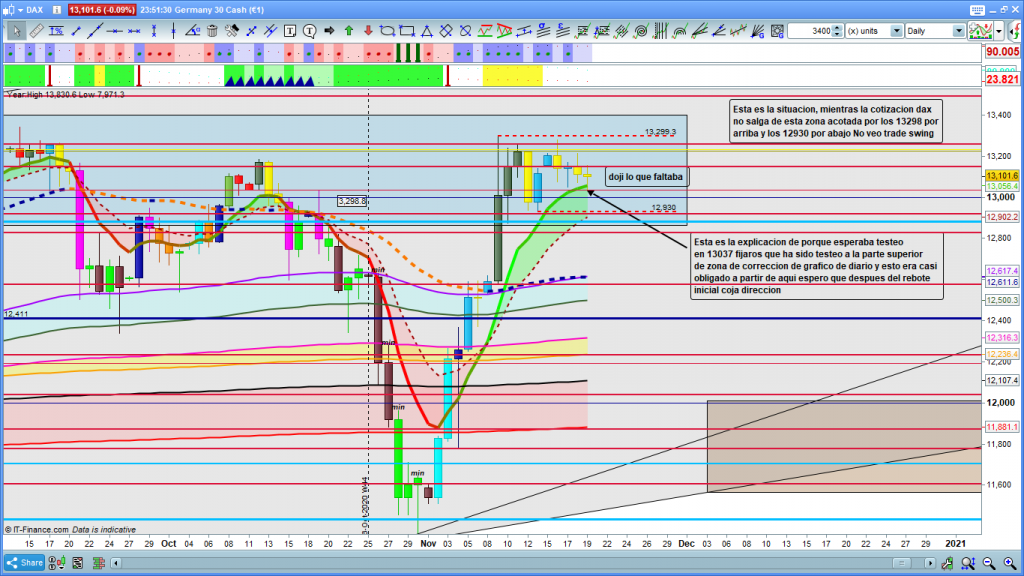Insert a green up arrow marker

coord(349,31)
